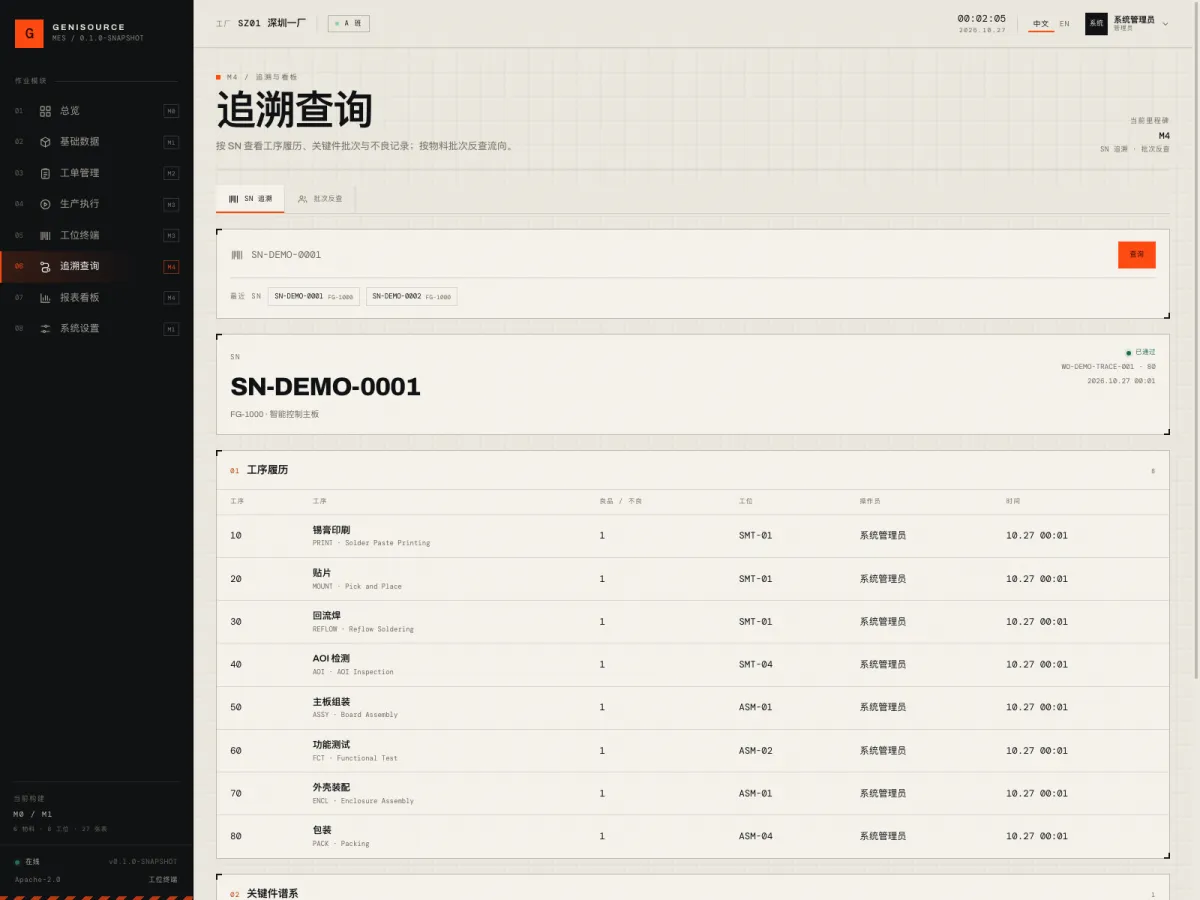This screenshot has width=1200, height=900.
Task: Select recent SN-DEMO-0002 chip
Action: click(411, 296)
